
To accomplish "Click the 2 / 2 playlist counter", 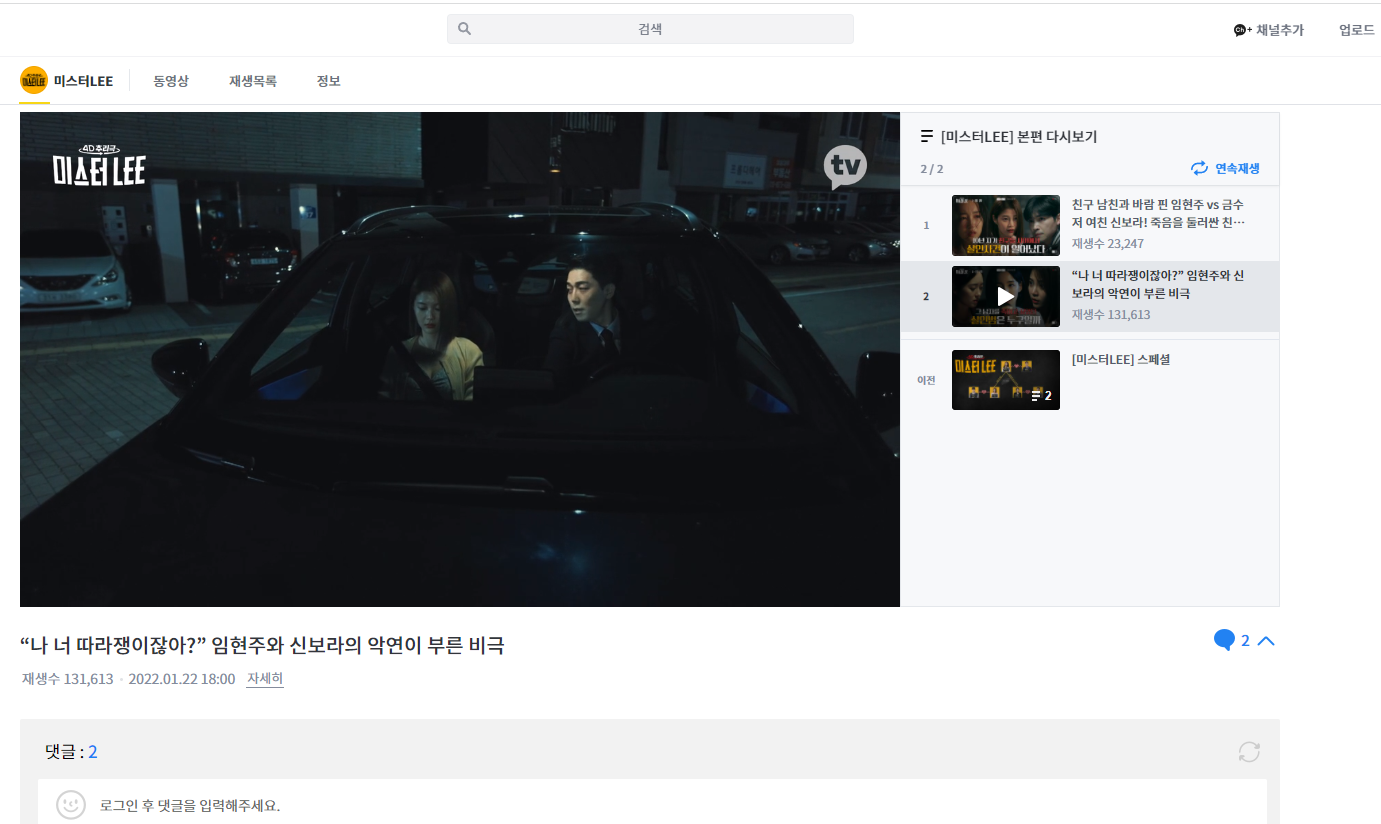I will pyautogui.click(x=932, y=169).
